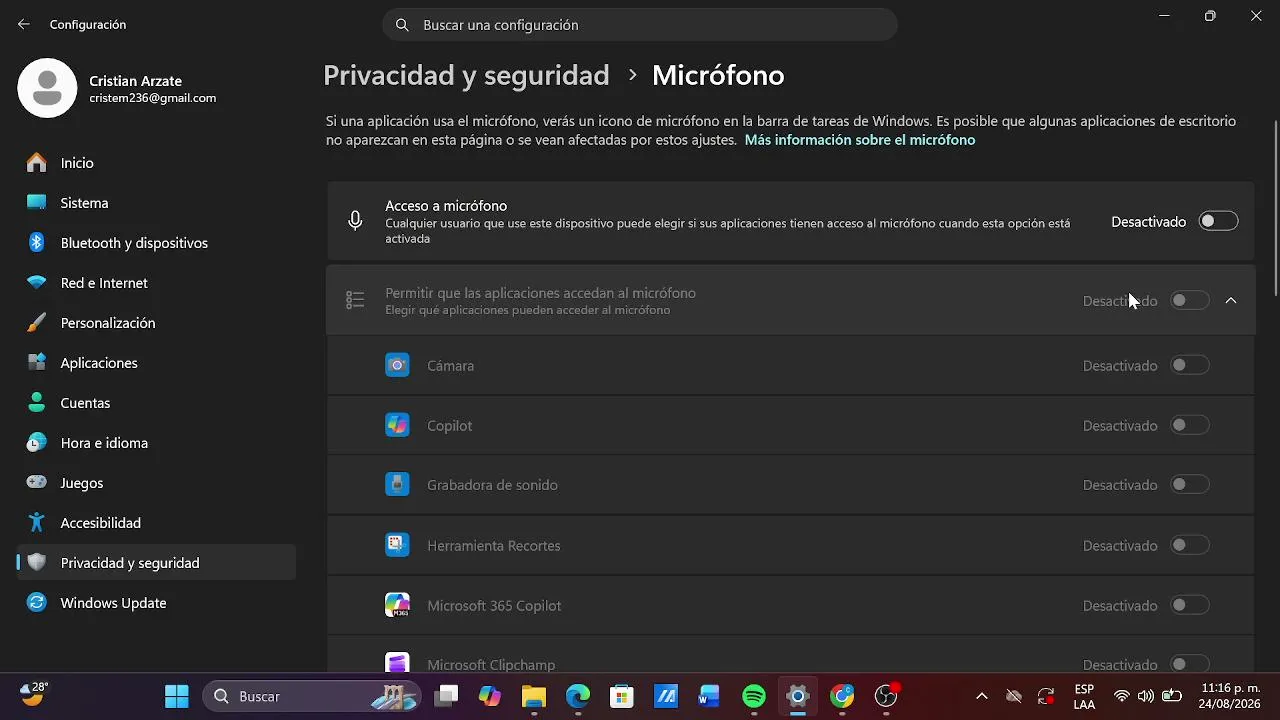Click the Cámara app icon
The image size is (1280, 720).
coord(397,365)
